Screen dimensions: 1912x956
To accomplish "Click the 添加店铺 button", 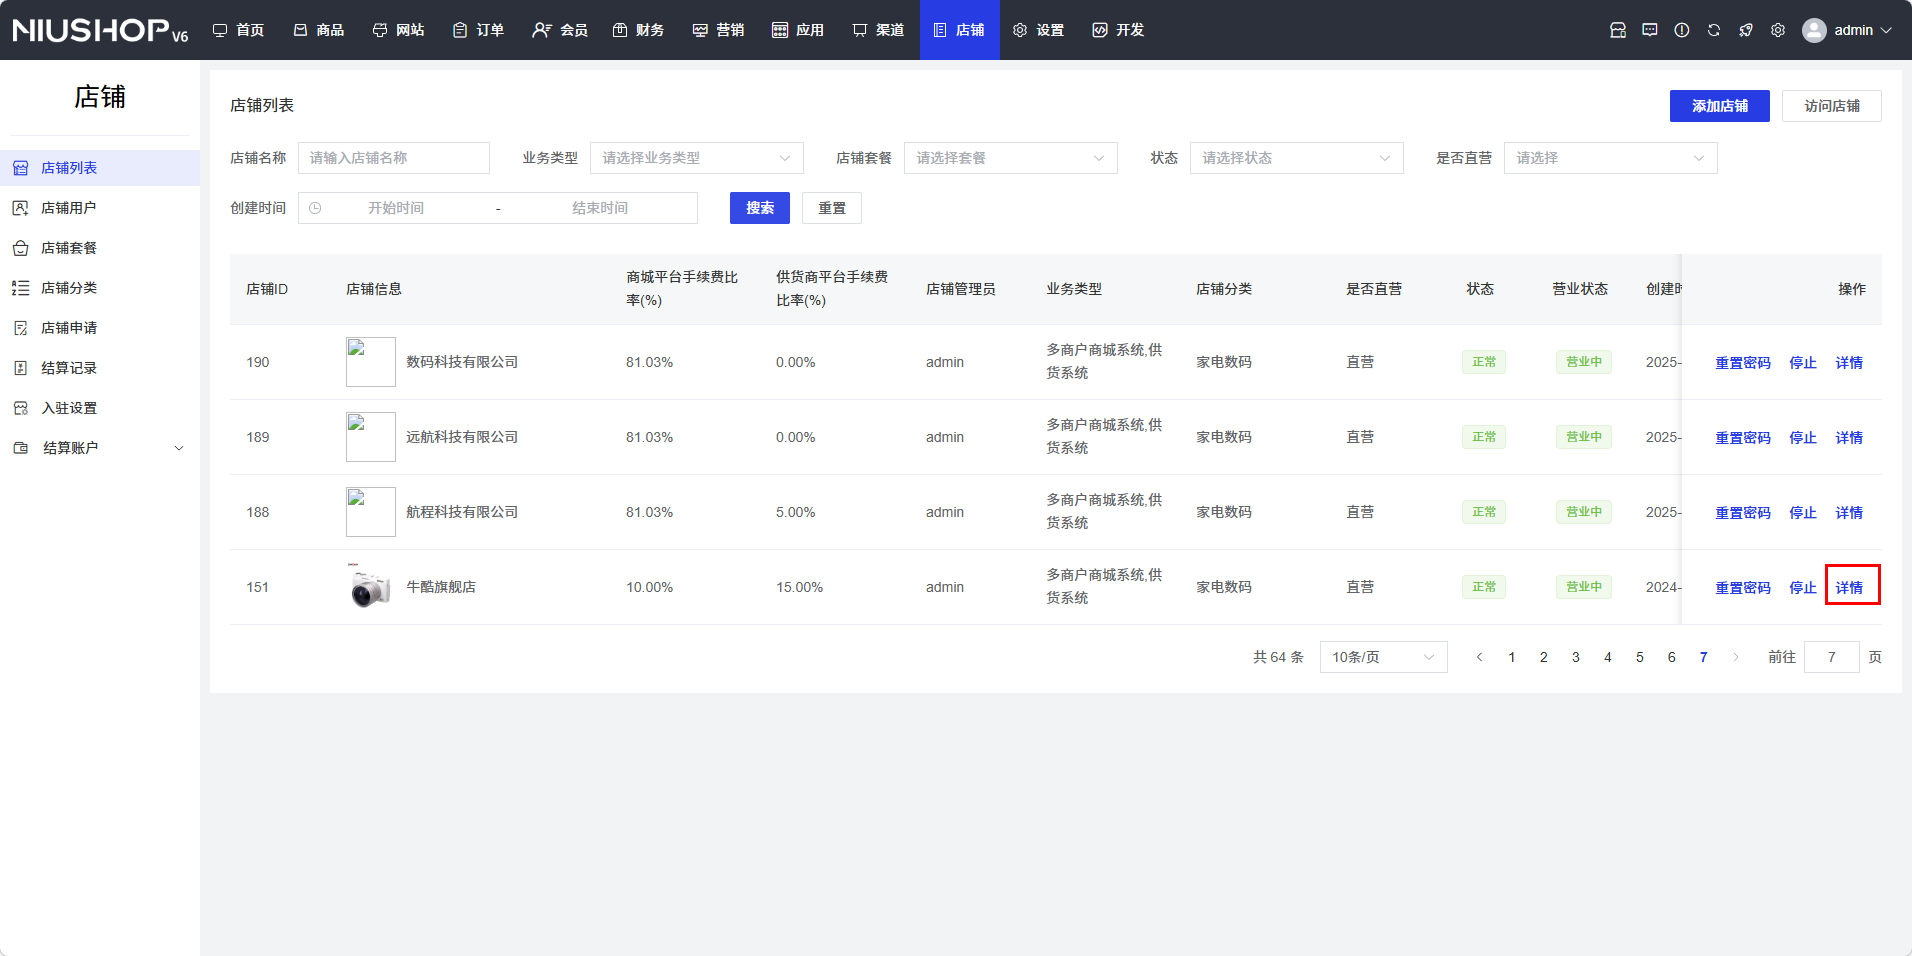I will (x=1719, y=106).
